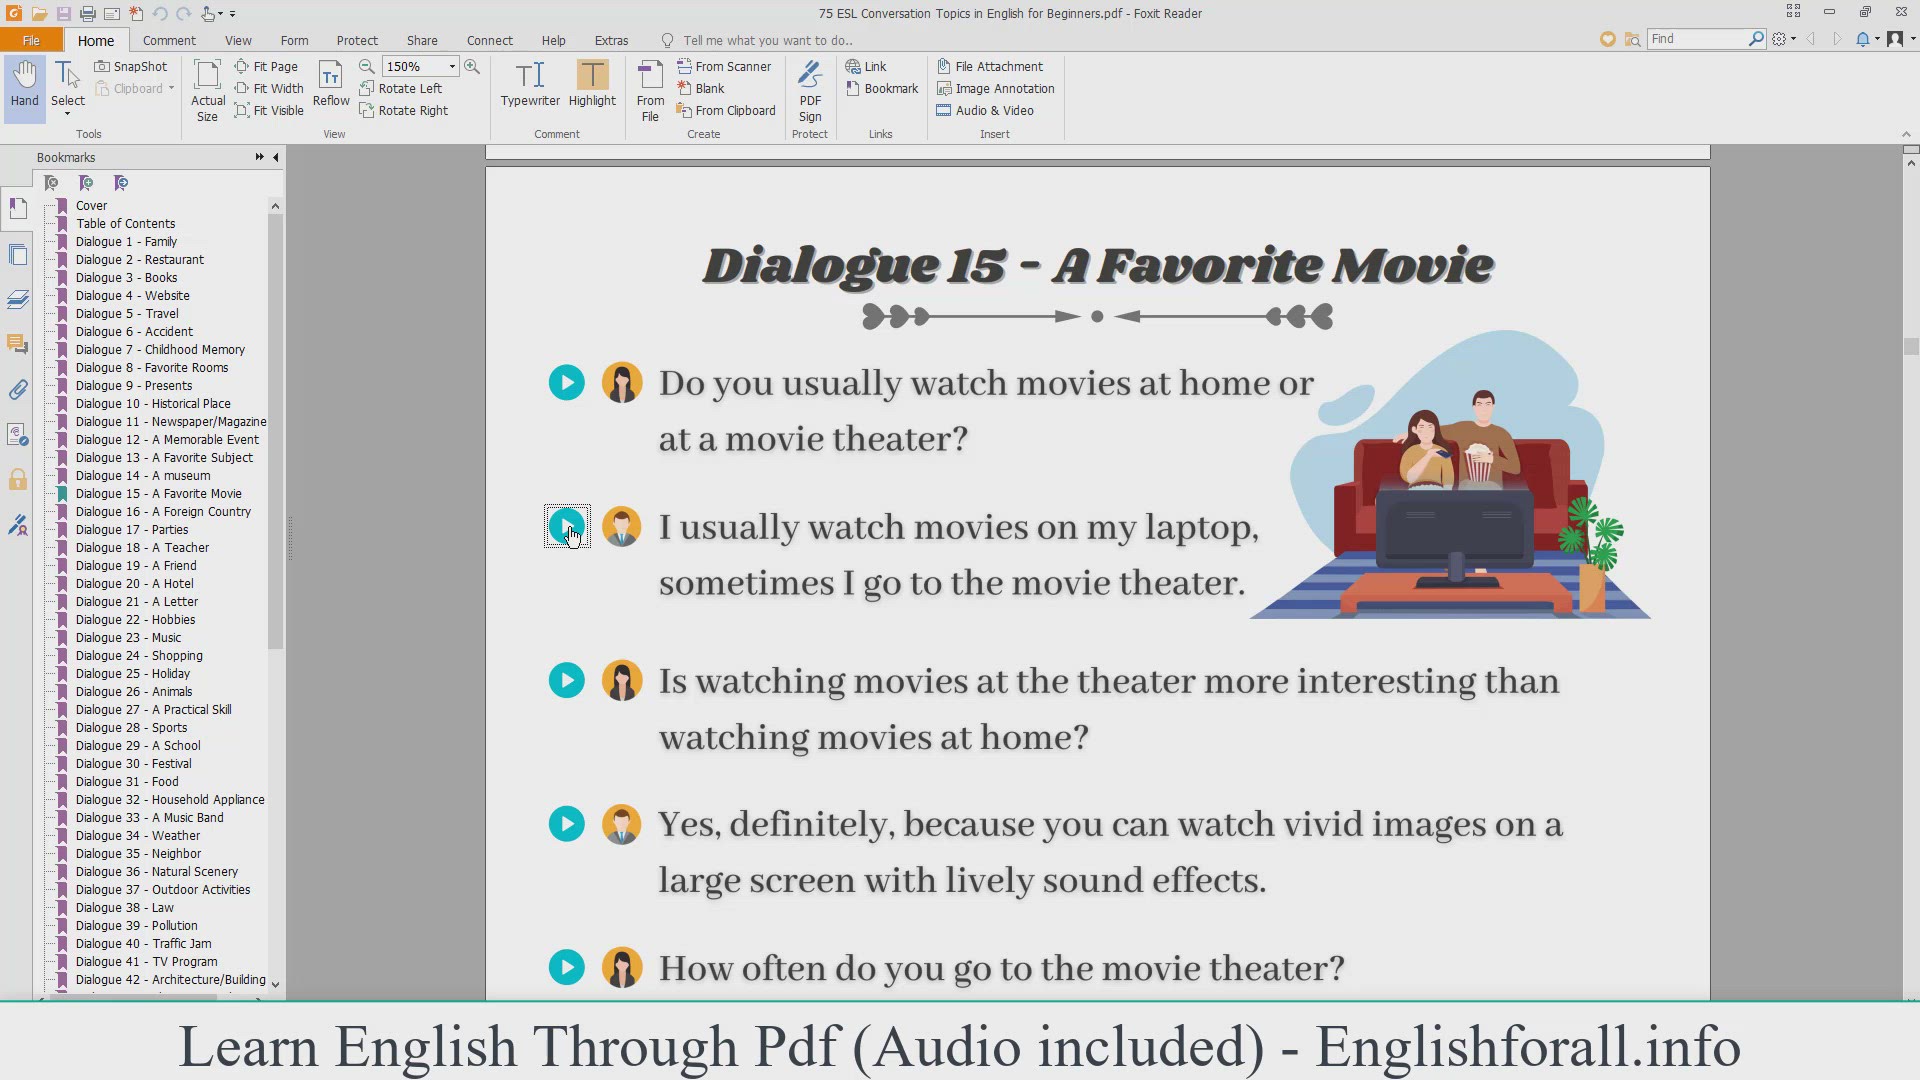Click the From Scanner button
The height and width of the screenshot is (1080, 1920).
732,66
